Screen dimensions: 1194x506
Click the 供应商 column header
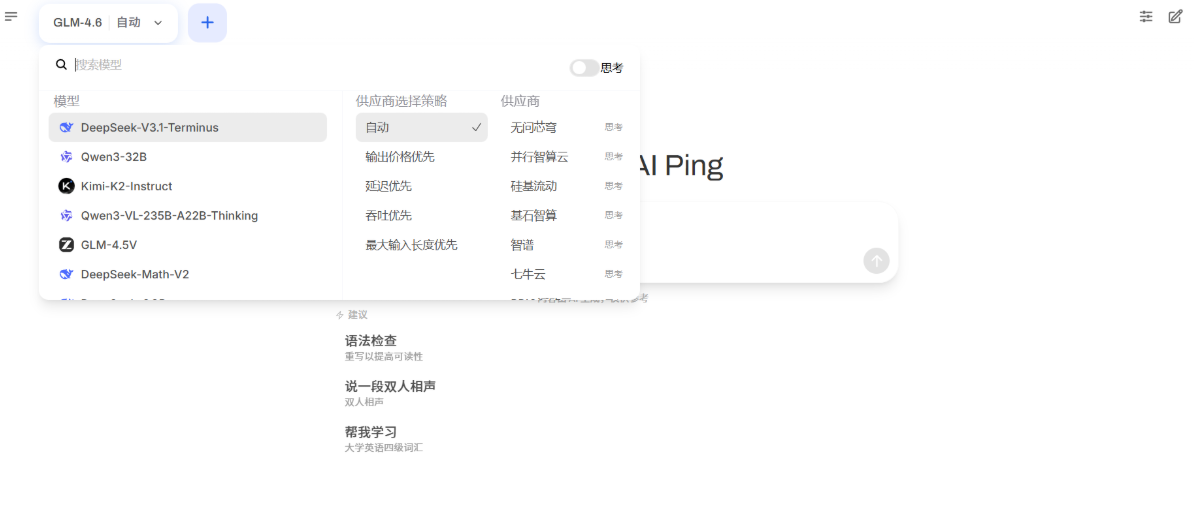[x=521, y=101]
